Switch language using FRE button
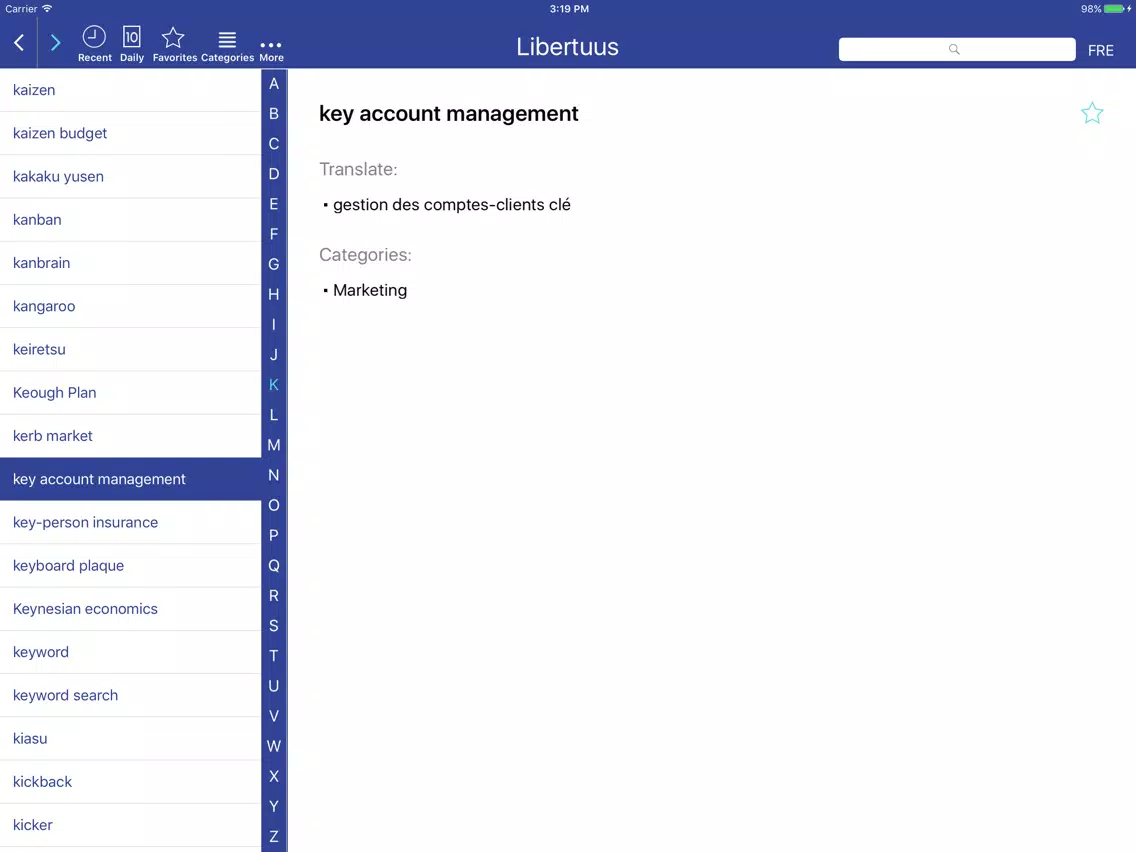This screenshot has height=852, width=1136. coord(1100,51)
